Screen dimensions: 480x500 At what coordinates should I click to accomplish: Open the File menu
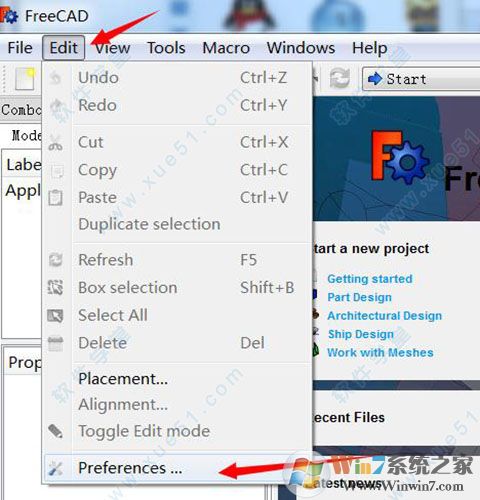tap(20, 48)
